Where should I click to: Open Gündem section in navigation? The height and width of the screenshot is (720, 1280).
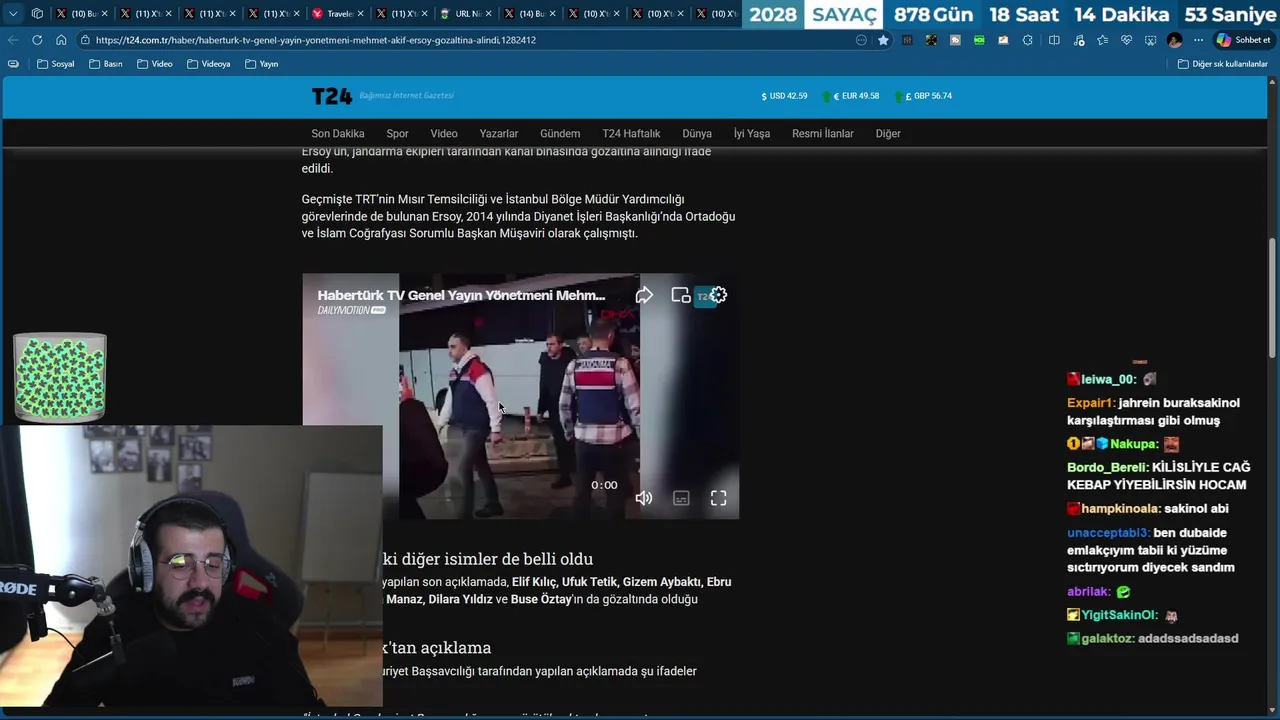560,133
